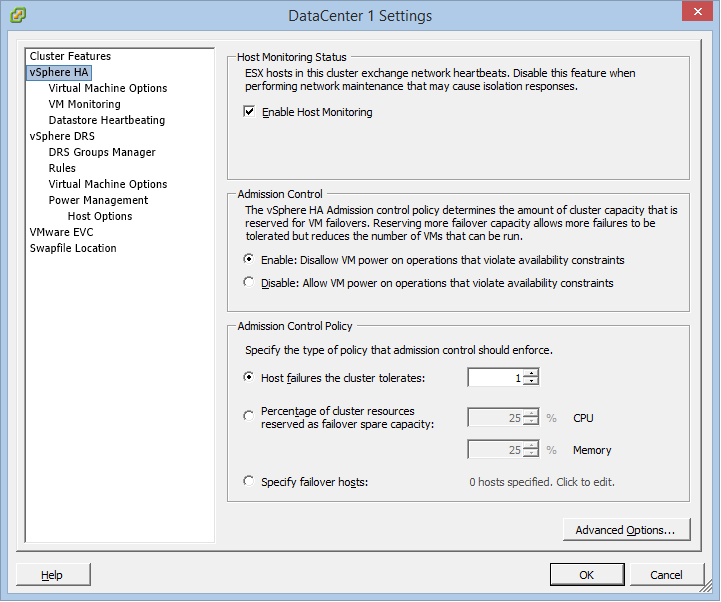The width and height of the screenshot is (721, 602).
Task: Select Cluster Features in the settings tree
Action: [x=70, y=56]
